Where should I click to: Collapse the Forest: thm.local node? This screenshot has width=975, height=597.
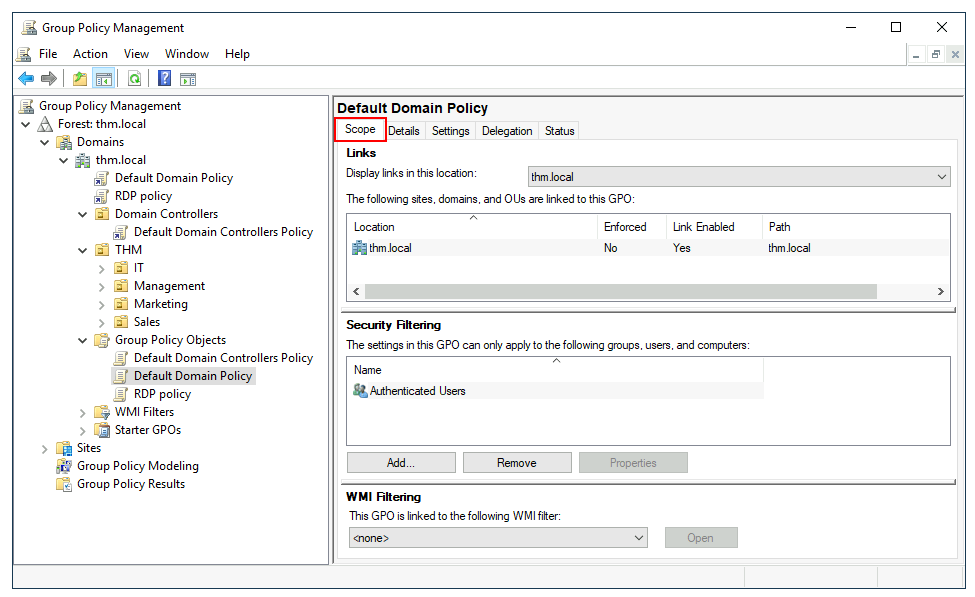[x=26, y=124]
